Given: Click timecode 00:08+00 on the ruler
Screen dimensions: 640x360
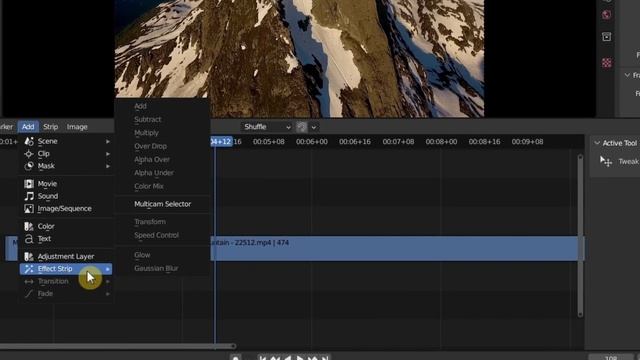Looking at the screenshot, I should (441, 142).
